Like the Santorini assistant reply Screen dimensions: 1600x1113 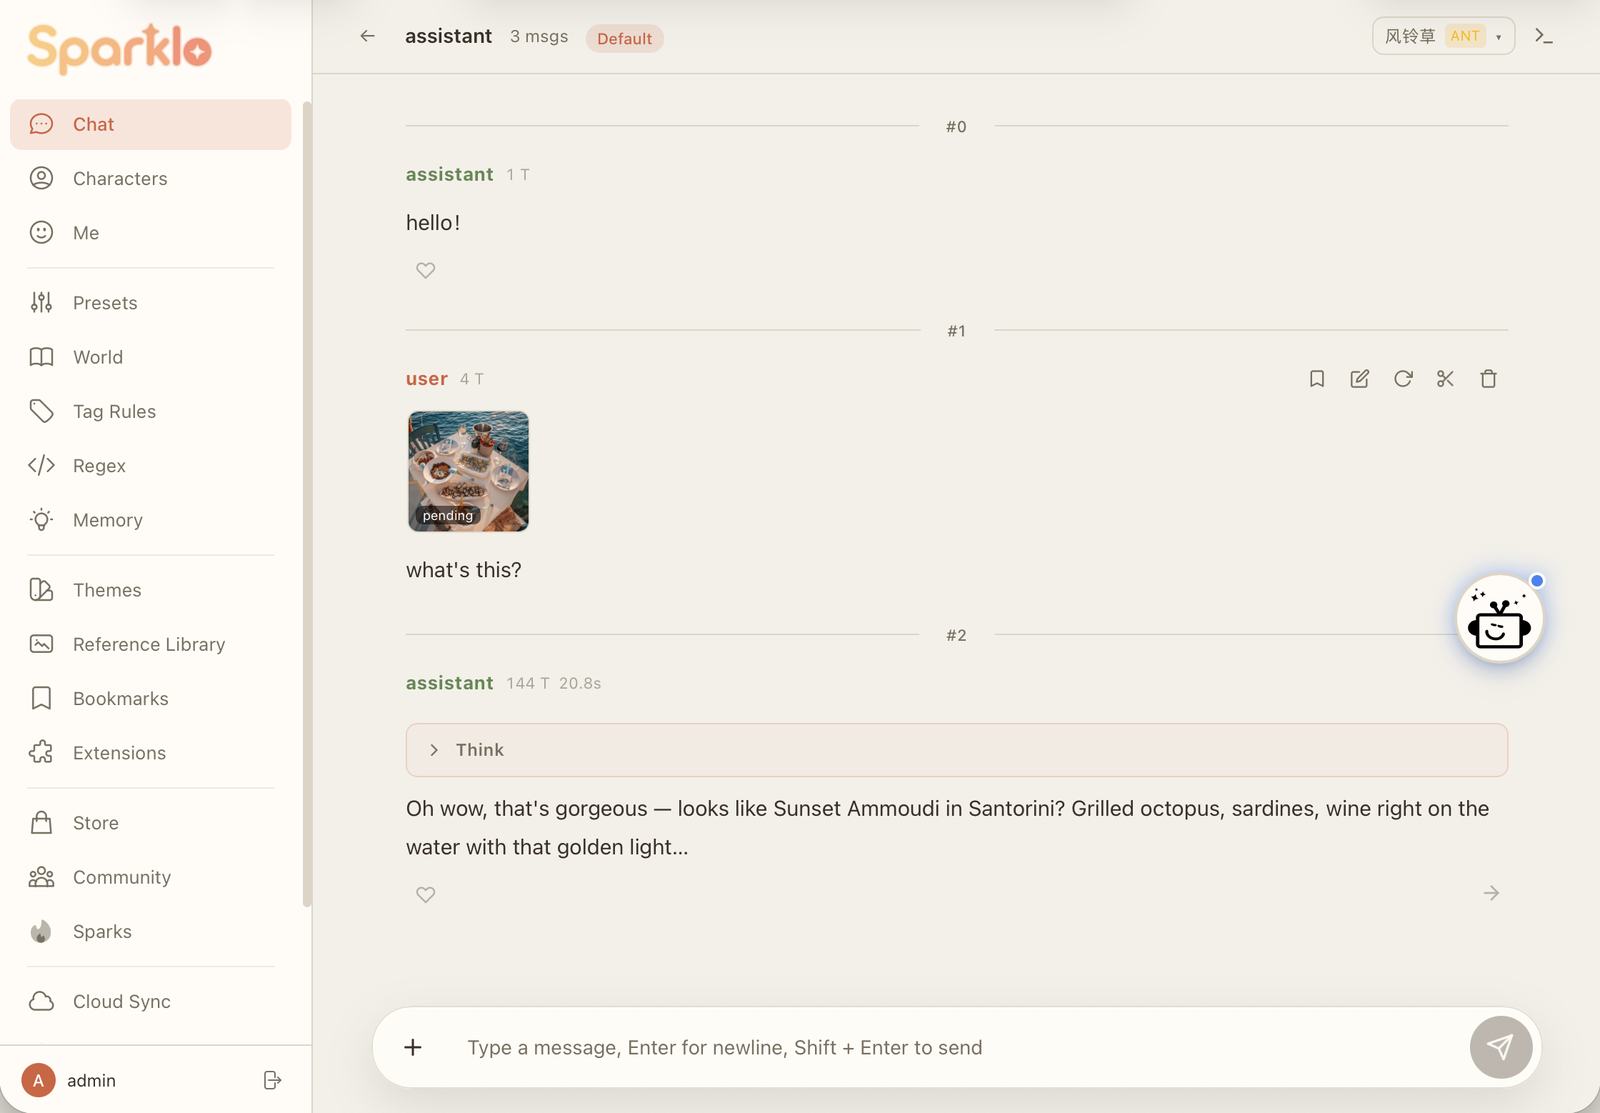[x=425, y=895]
